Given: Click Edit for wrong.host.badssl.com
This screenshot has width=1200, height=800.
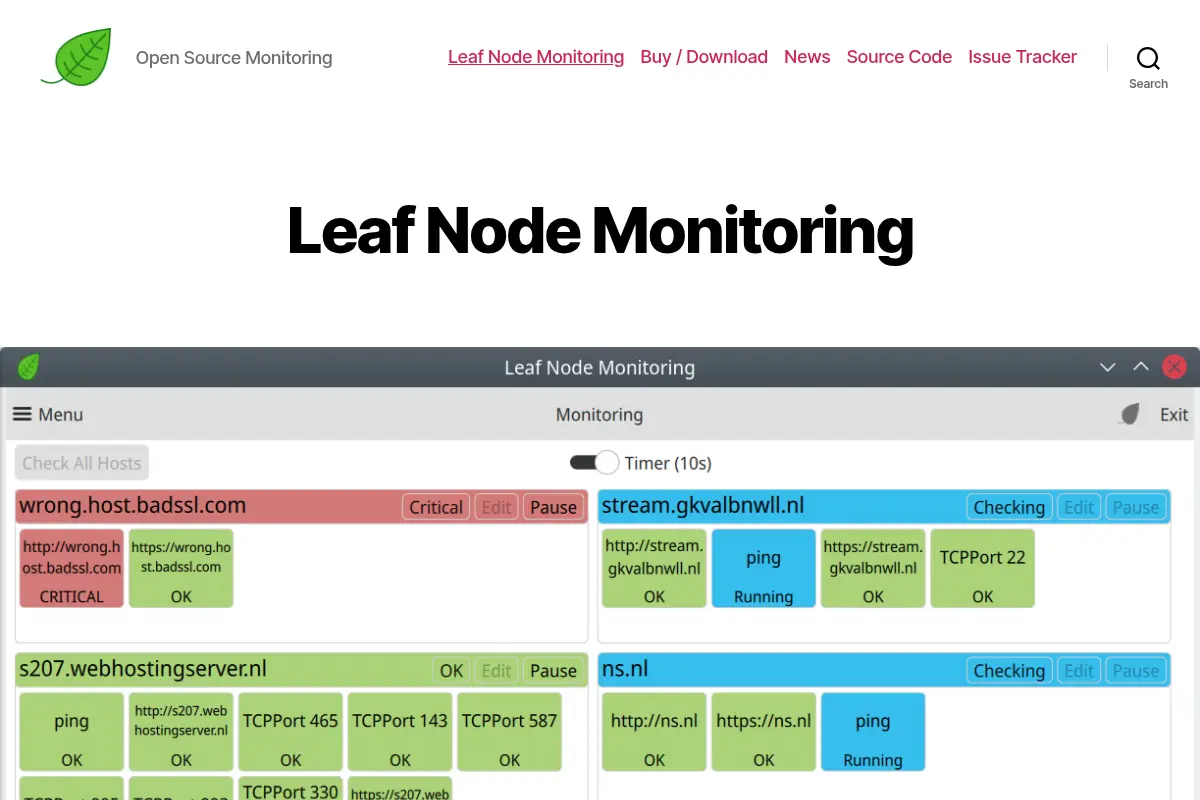Looking at the screenshot, I should click(x=496, y=507).
